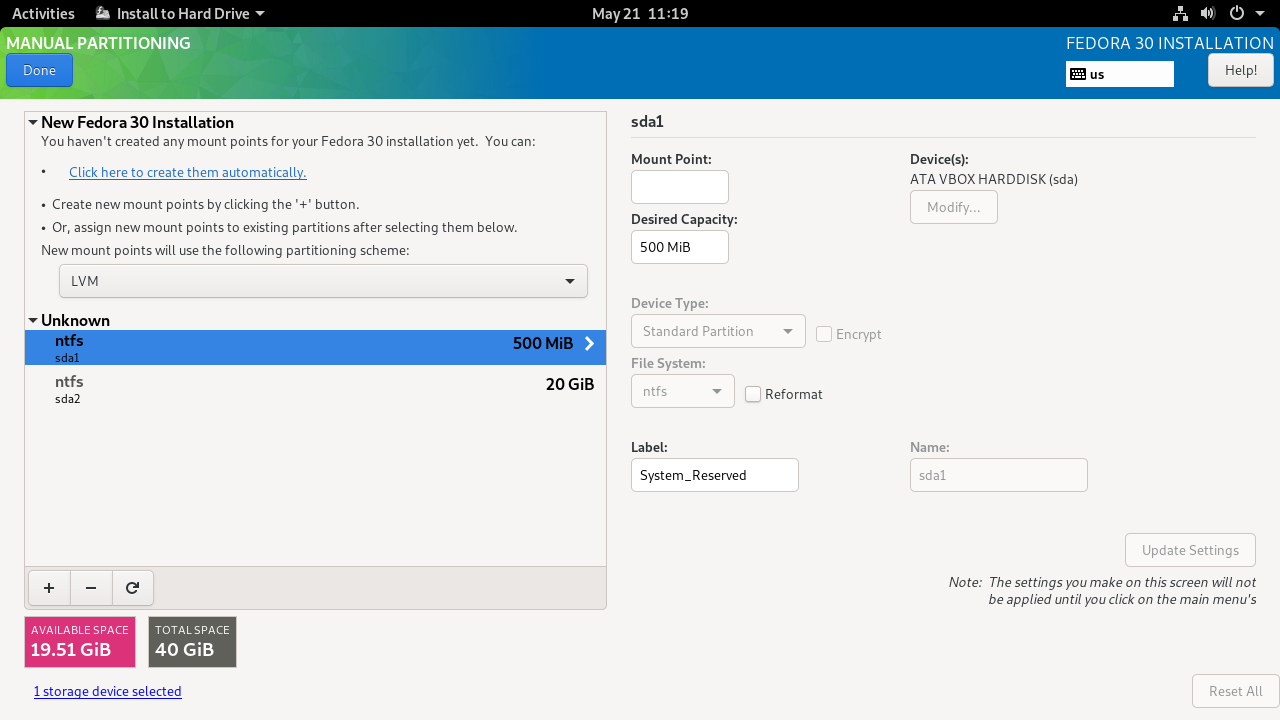The image size is (1280, 720).
Task: Open the File System ntfs dropdown
Action: click(683, 391)
